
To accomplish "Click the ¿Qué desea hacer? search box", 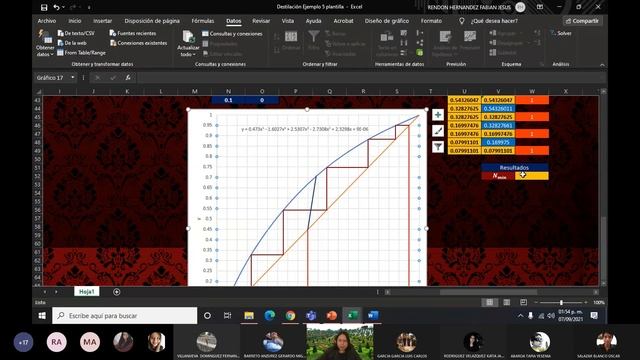I will pos(493,21).
